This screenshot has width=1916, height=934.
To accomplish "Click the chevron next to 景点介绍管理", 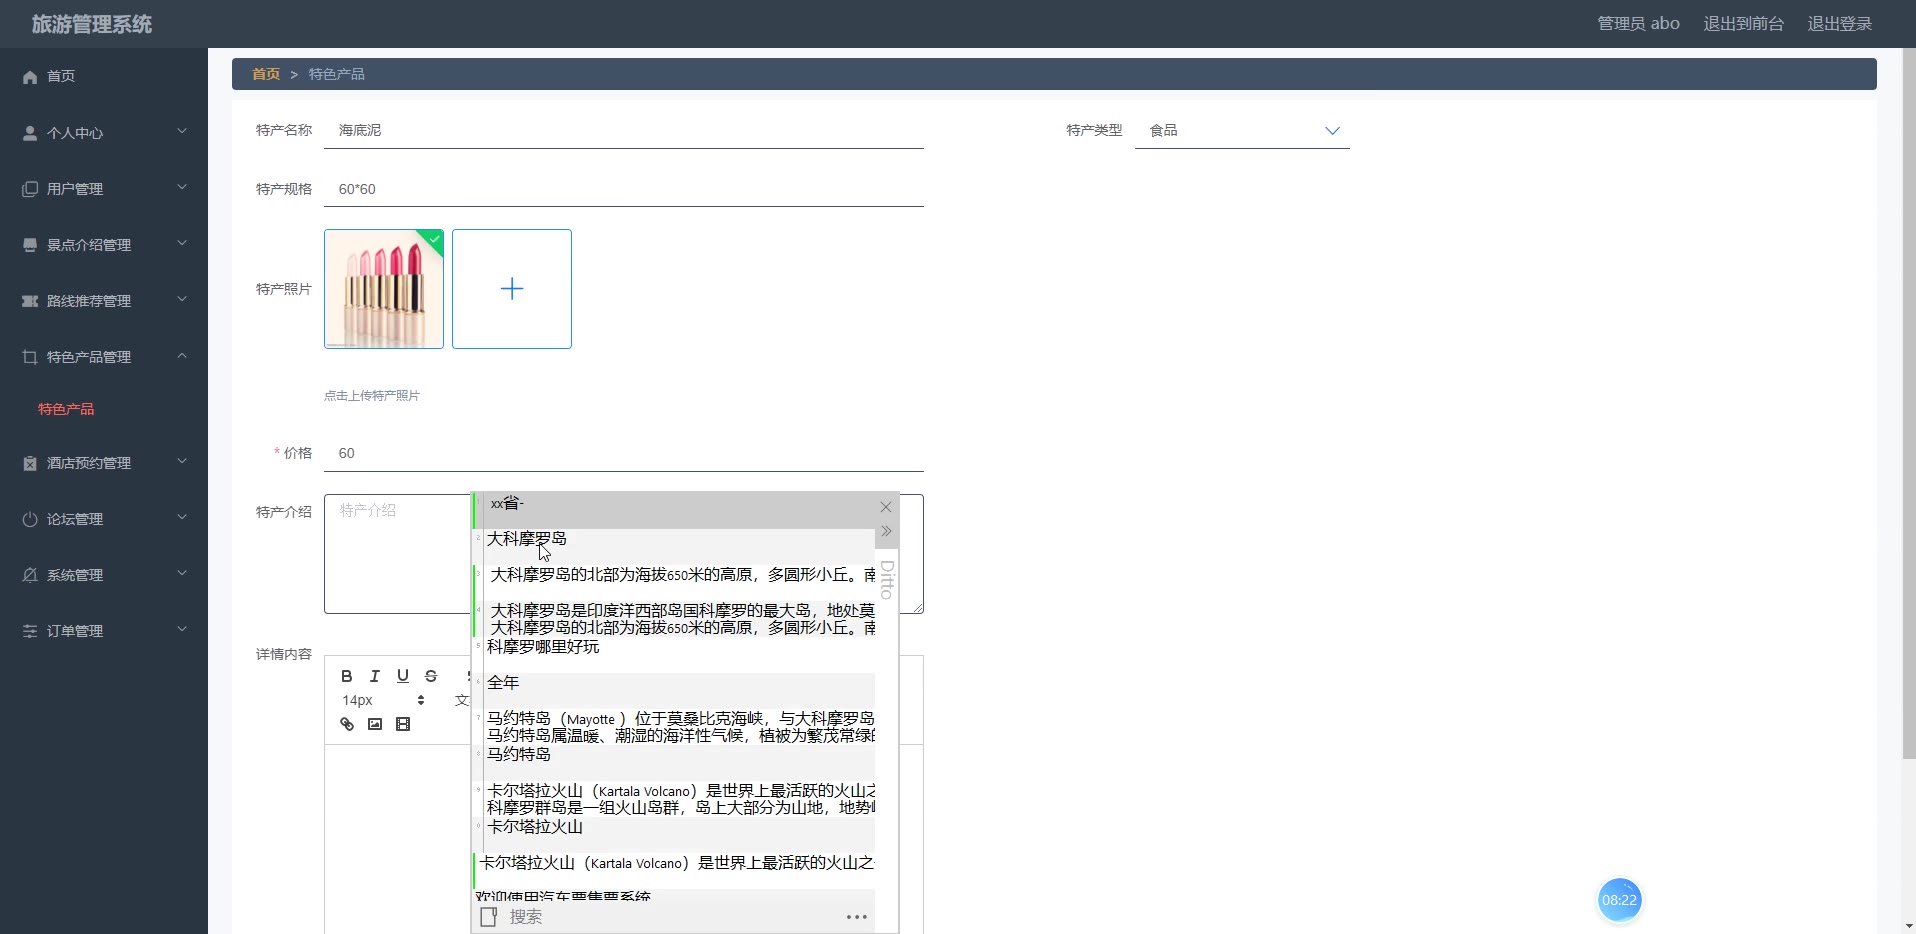I will coord(182,243).
